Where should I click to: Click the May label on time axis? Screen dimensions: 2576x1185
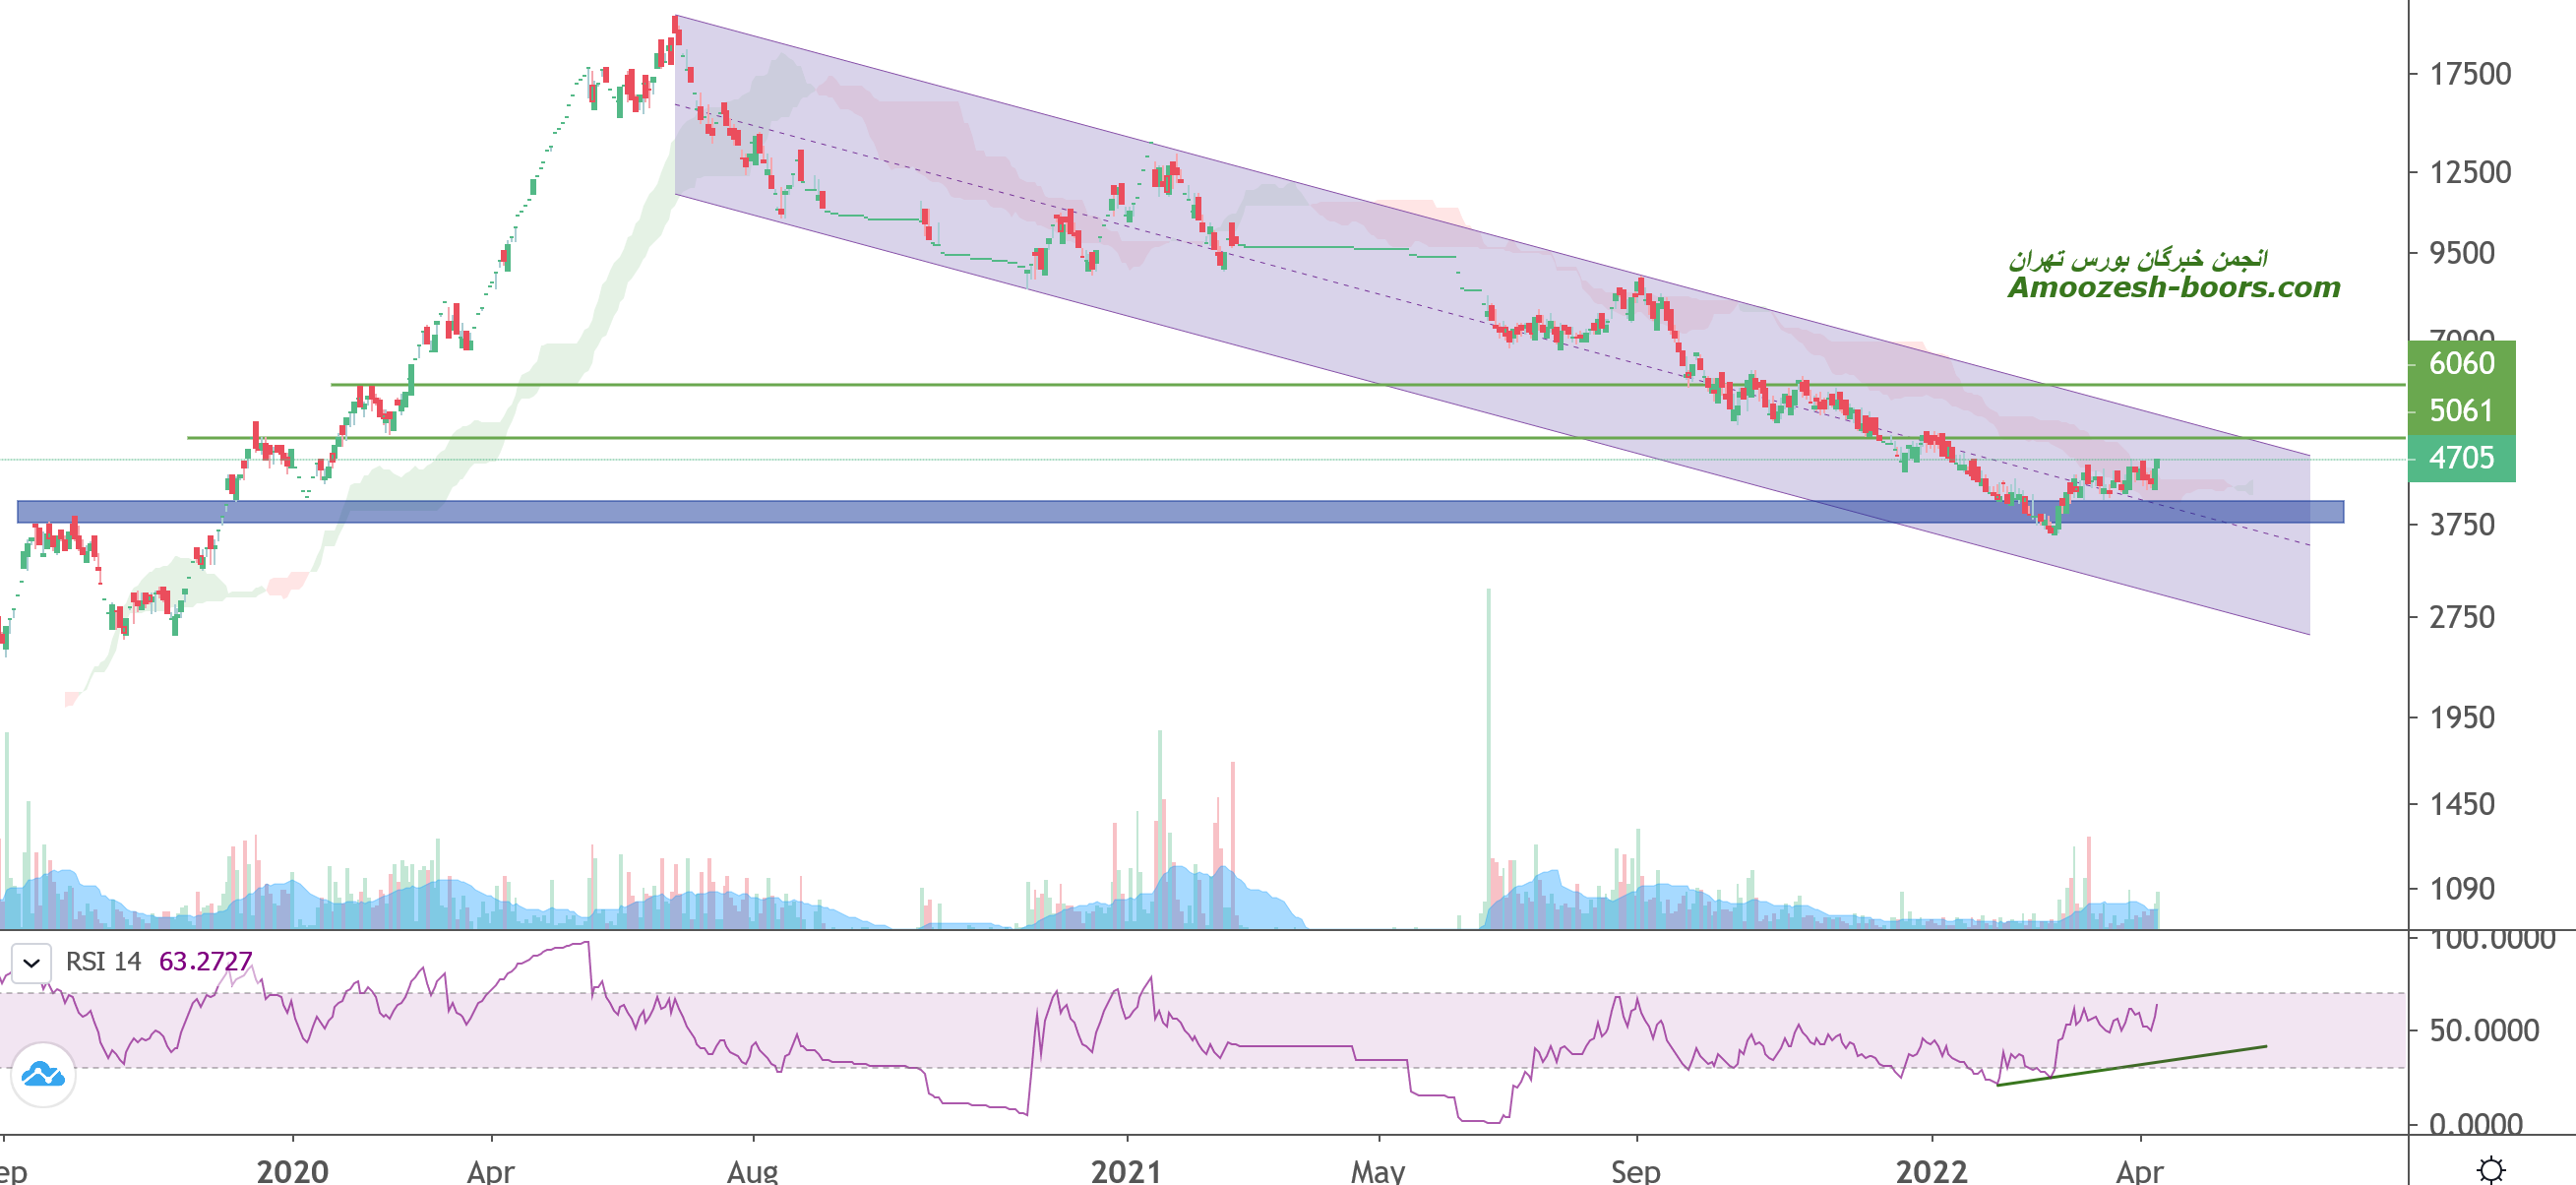coord(1378,1170)
